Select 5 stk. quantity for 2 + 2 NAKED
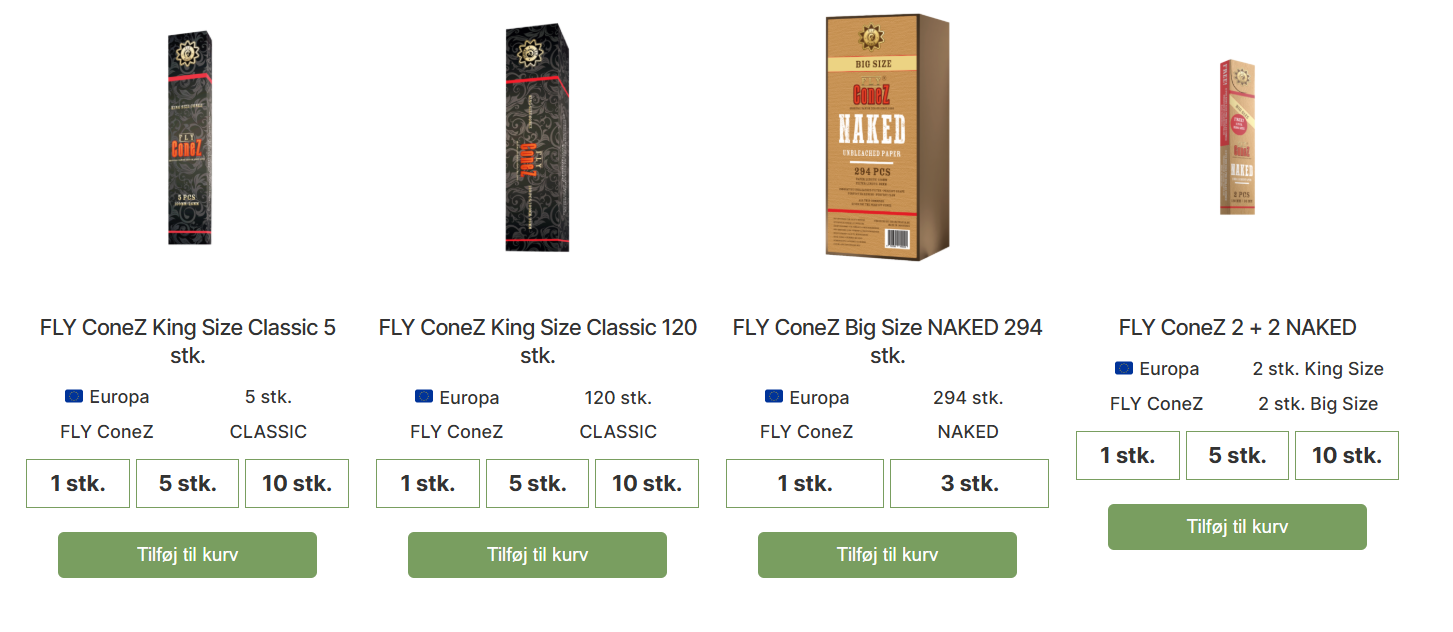 pyautogui.click(x=1237, y=456)
